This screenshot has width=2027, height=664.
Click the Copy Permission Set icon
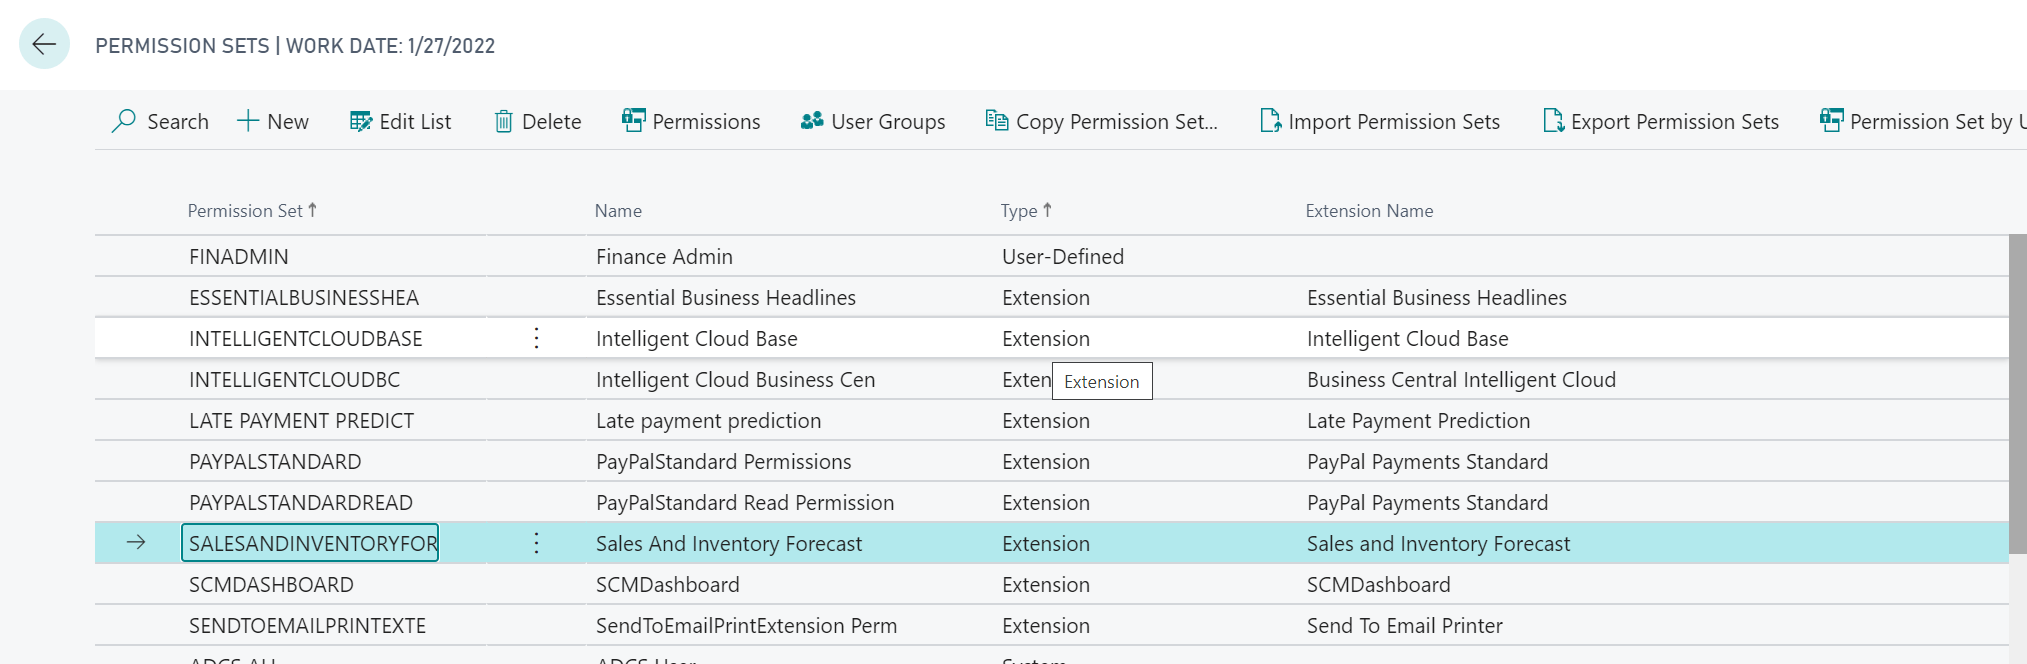997,121
